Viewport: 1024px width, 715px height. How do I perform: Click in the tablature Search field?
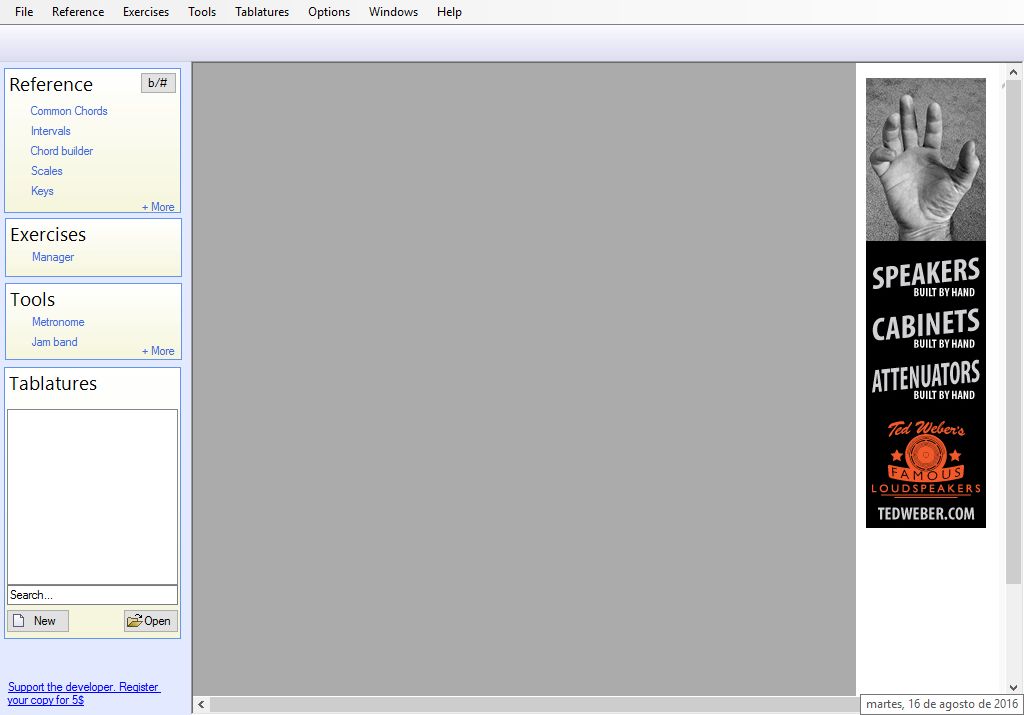click(x=92, y=595)
